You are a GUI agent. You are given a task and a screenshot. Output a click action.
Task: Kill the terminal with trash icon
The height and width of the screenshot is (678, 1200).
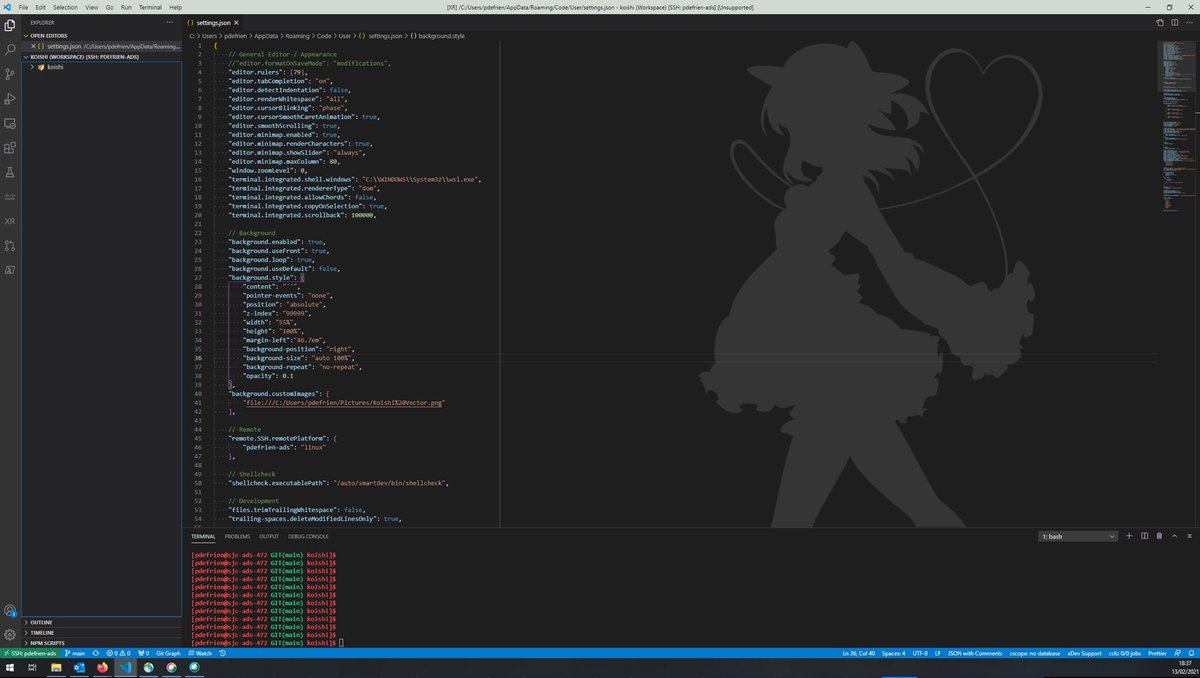(x=1159, y=536)
